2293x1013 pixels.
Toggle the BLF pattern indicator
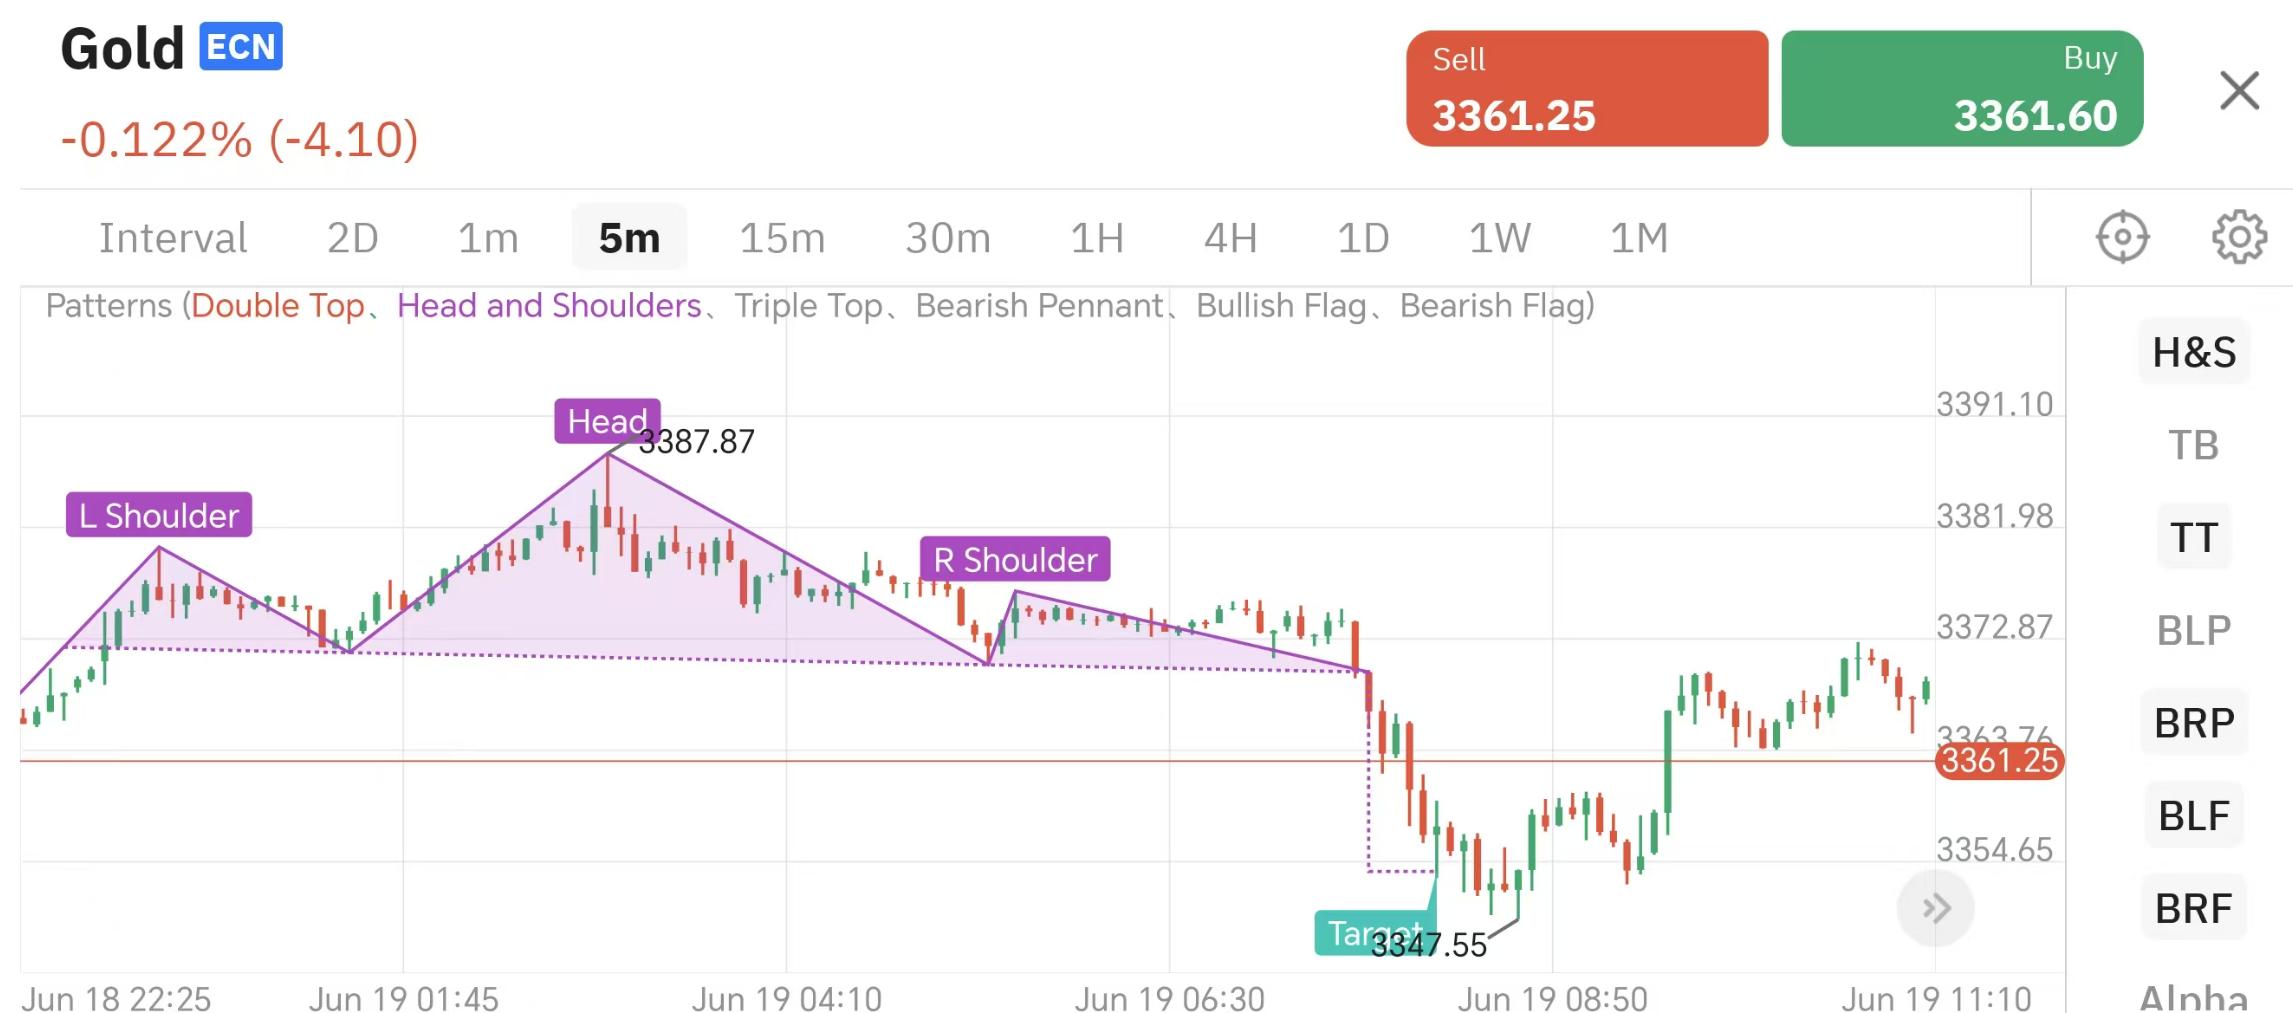pyautogui.click(x=2194, y=816)
